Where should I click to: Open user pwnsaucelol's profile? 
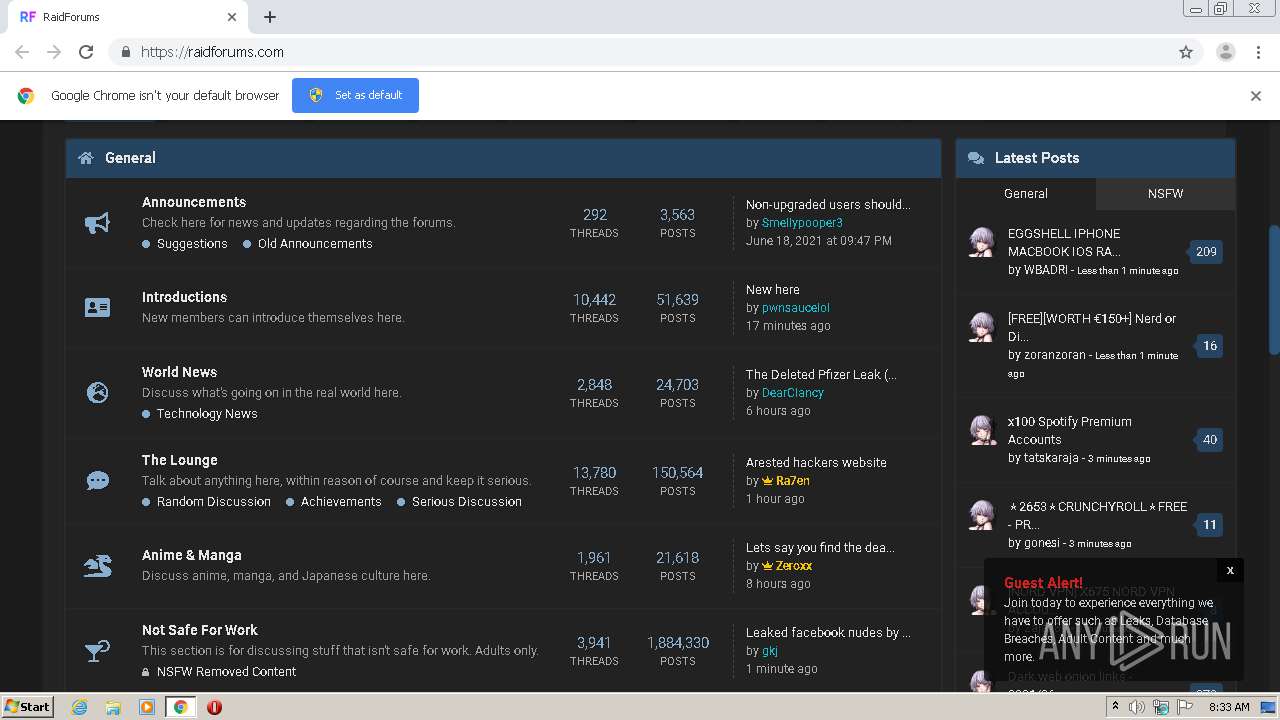coord(796,308)
